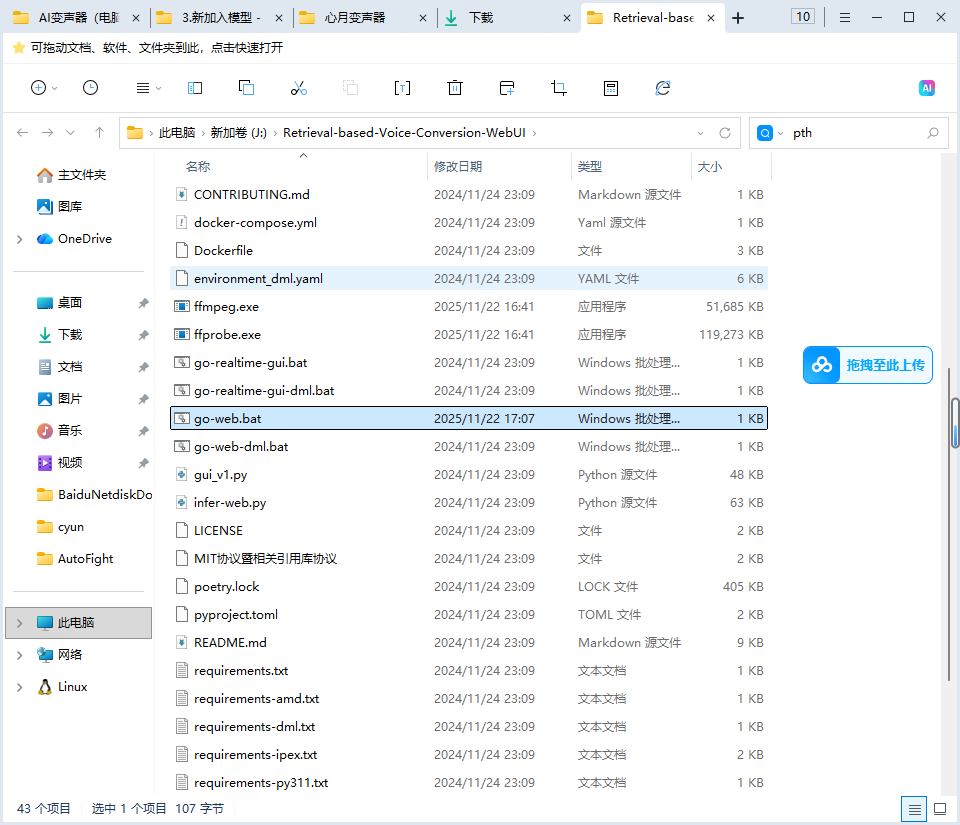Open 桌面 quick access item
The width and height of the screenshot is (960, 825).
pyautogui.click(x=59, y=303)
